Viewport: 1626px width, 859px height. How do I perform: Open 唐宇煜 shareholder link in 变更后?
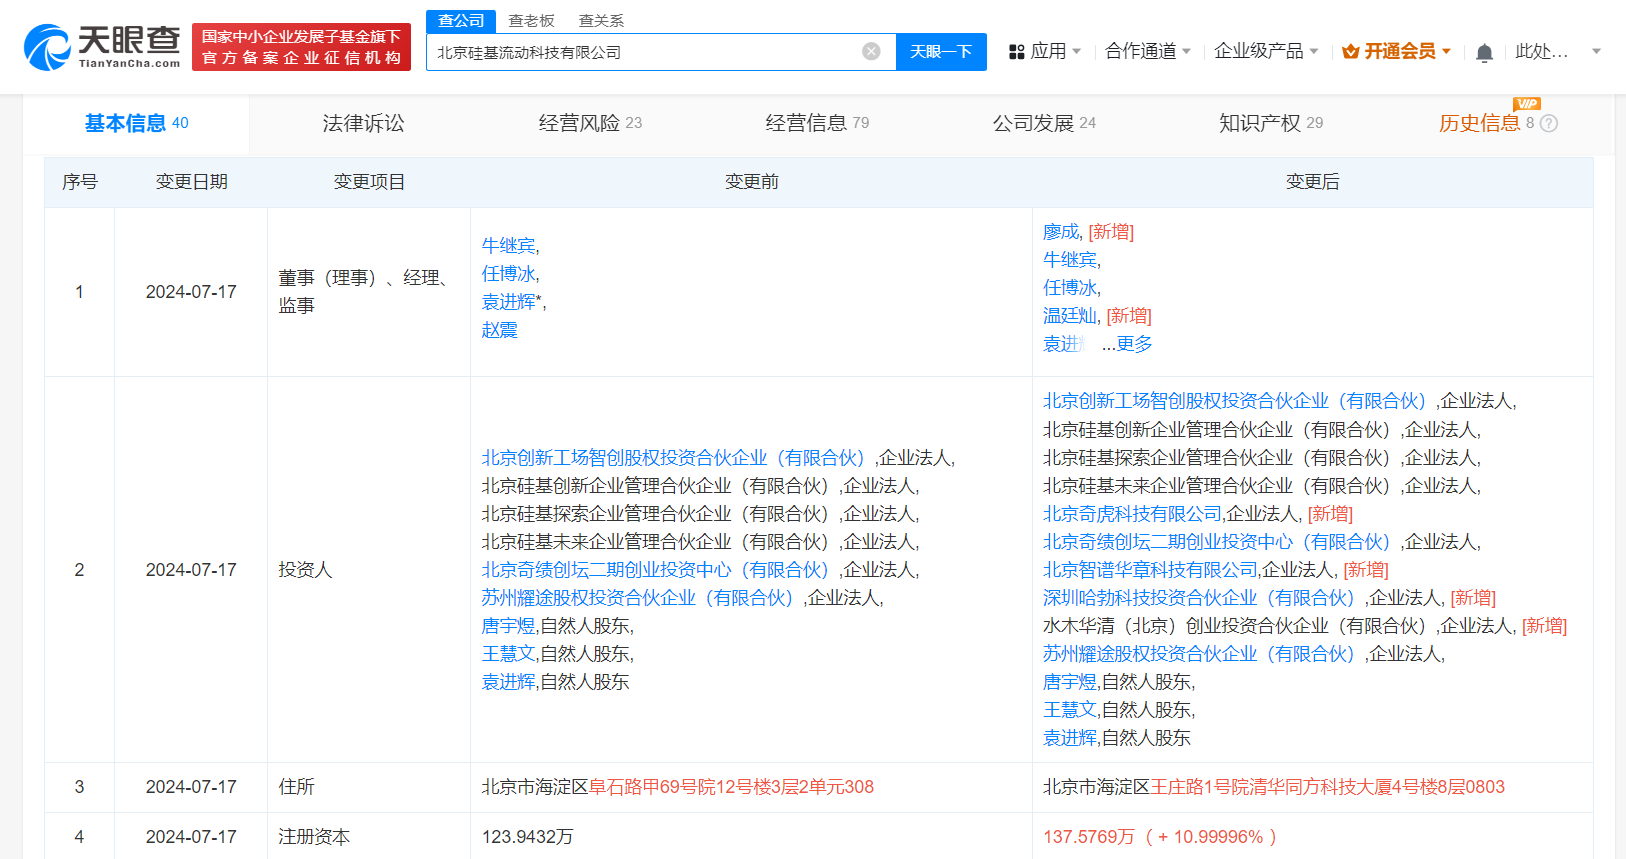tap(1070, 682)
